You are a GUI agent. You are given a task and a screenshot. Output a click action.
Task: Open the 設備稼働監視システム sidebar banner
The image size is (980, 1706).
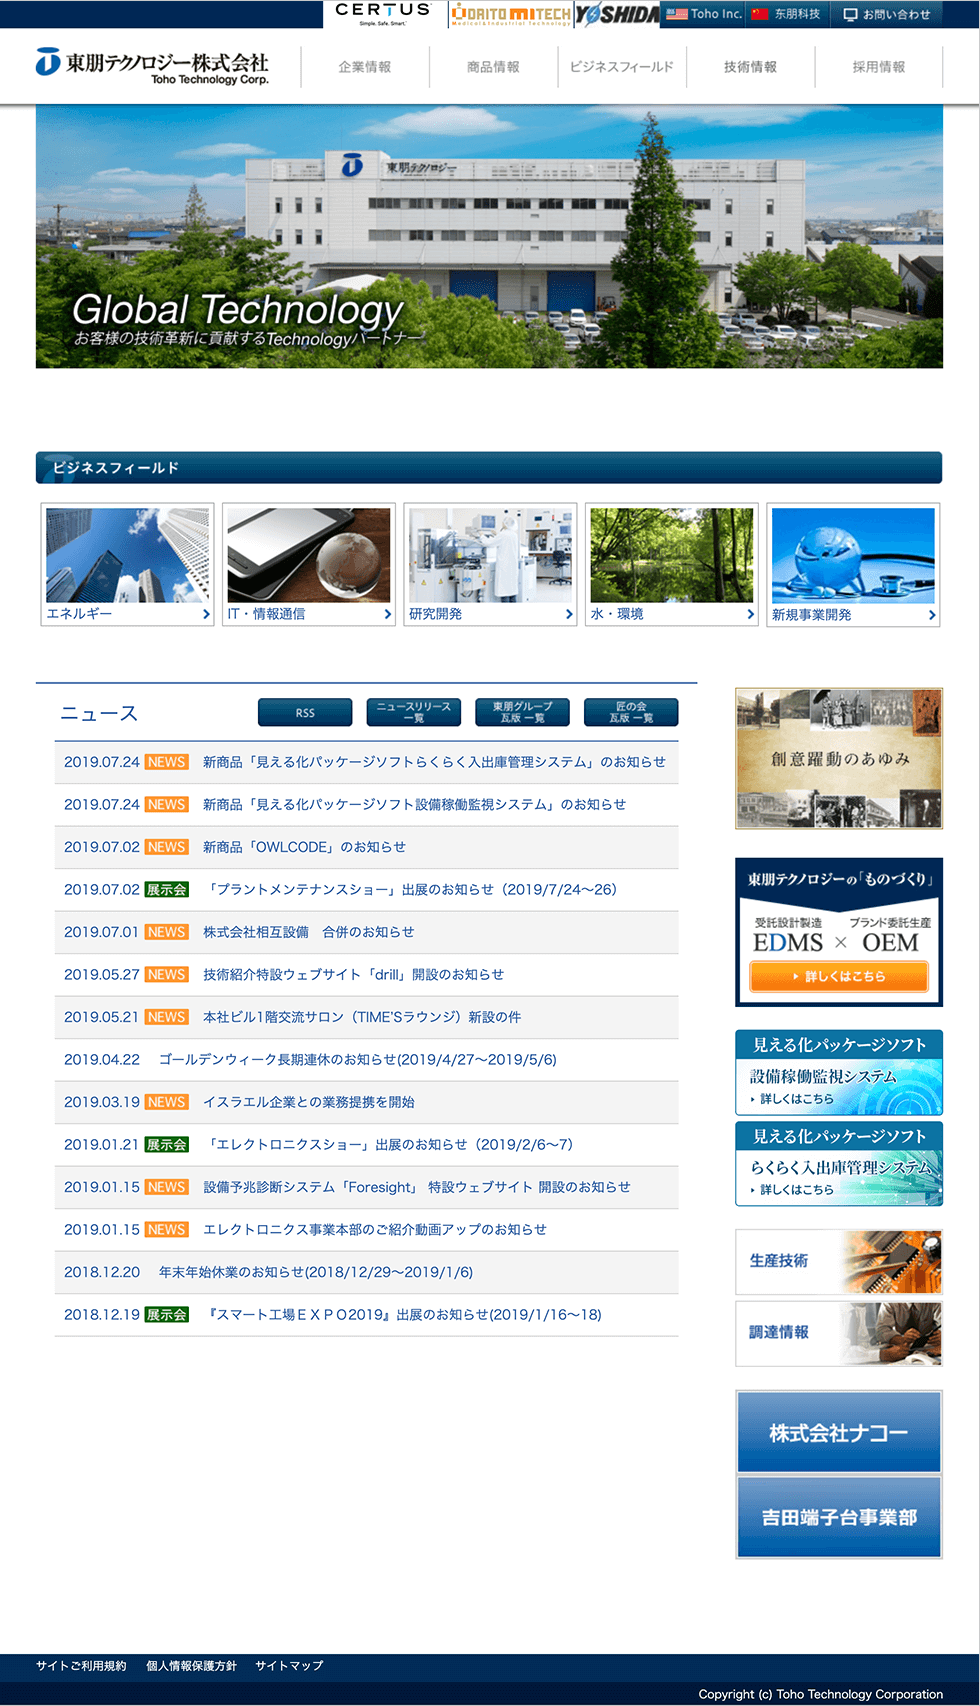click(x=839, y=1072)
